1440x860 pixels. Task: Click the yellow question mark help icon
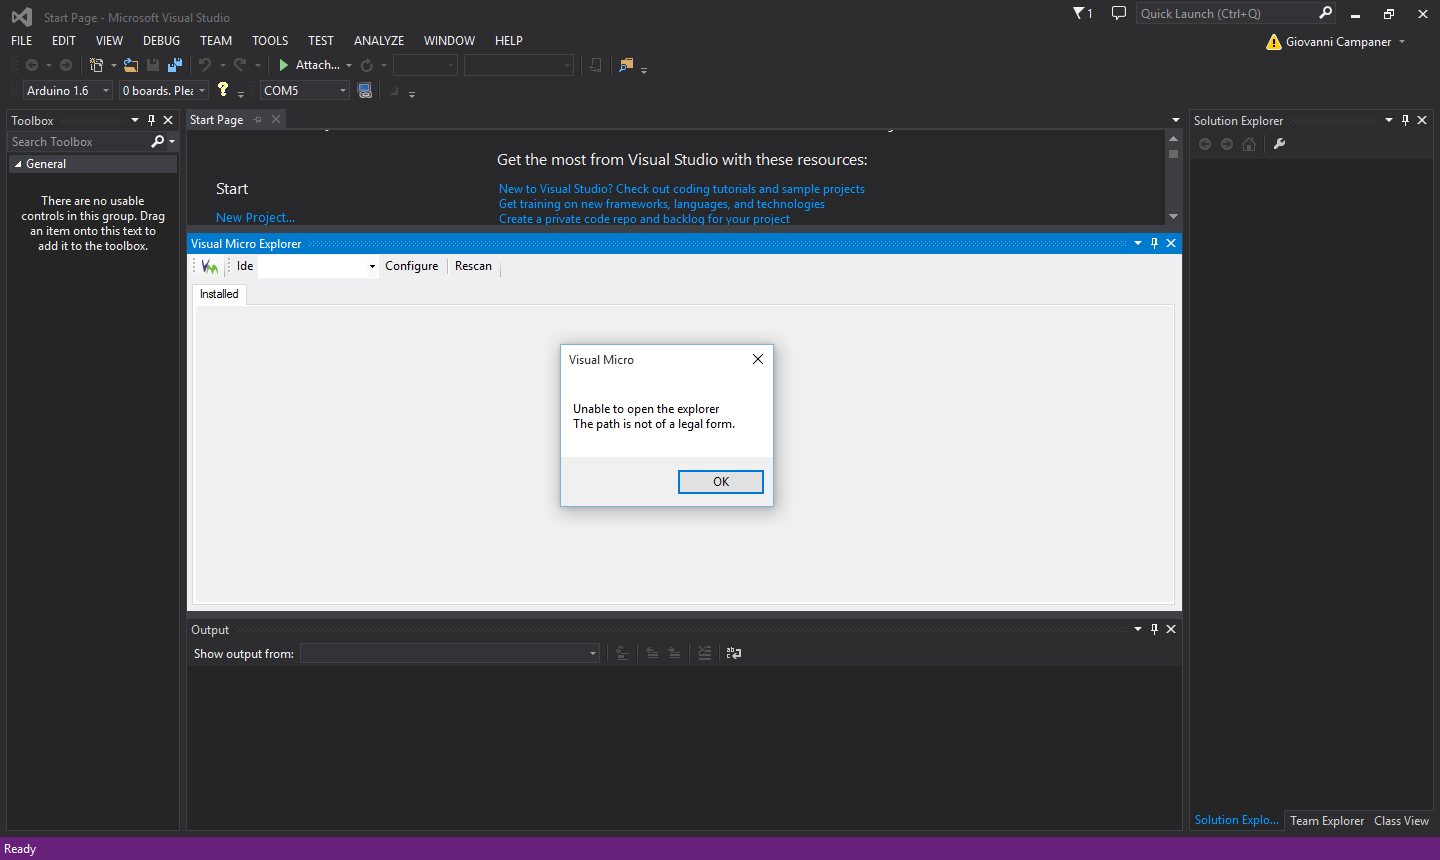(x=223, y=89)
